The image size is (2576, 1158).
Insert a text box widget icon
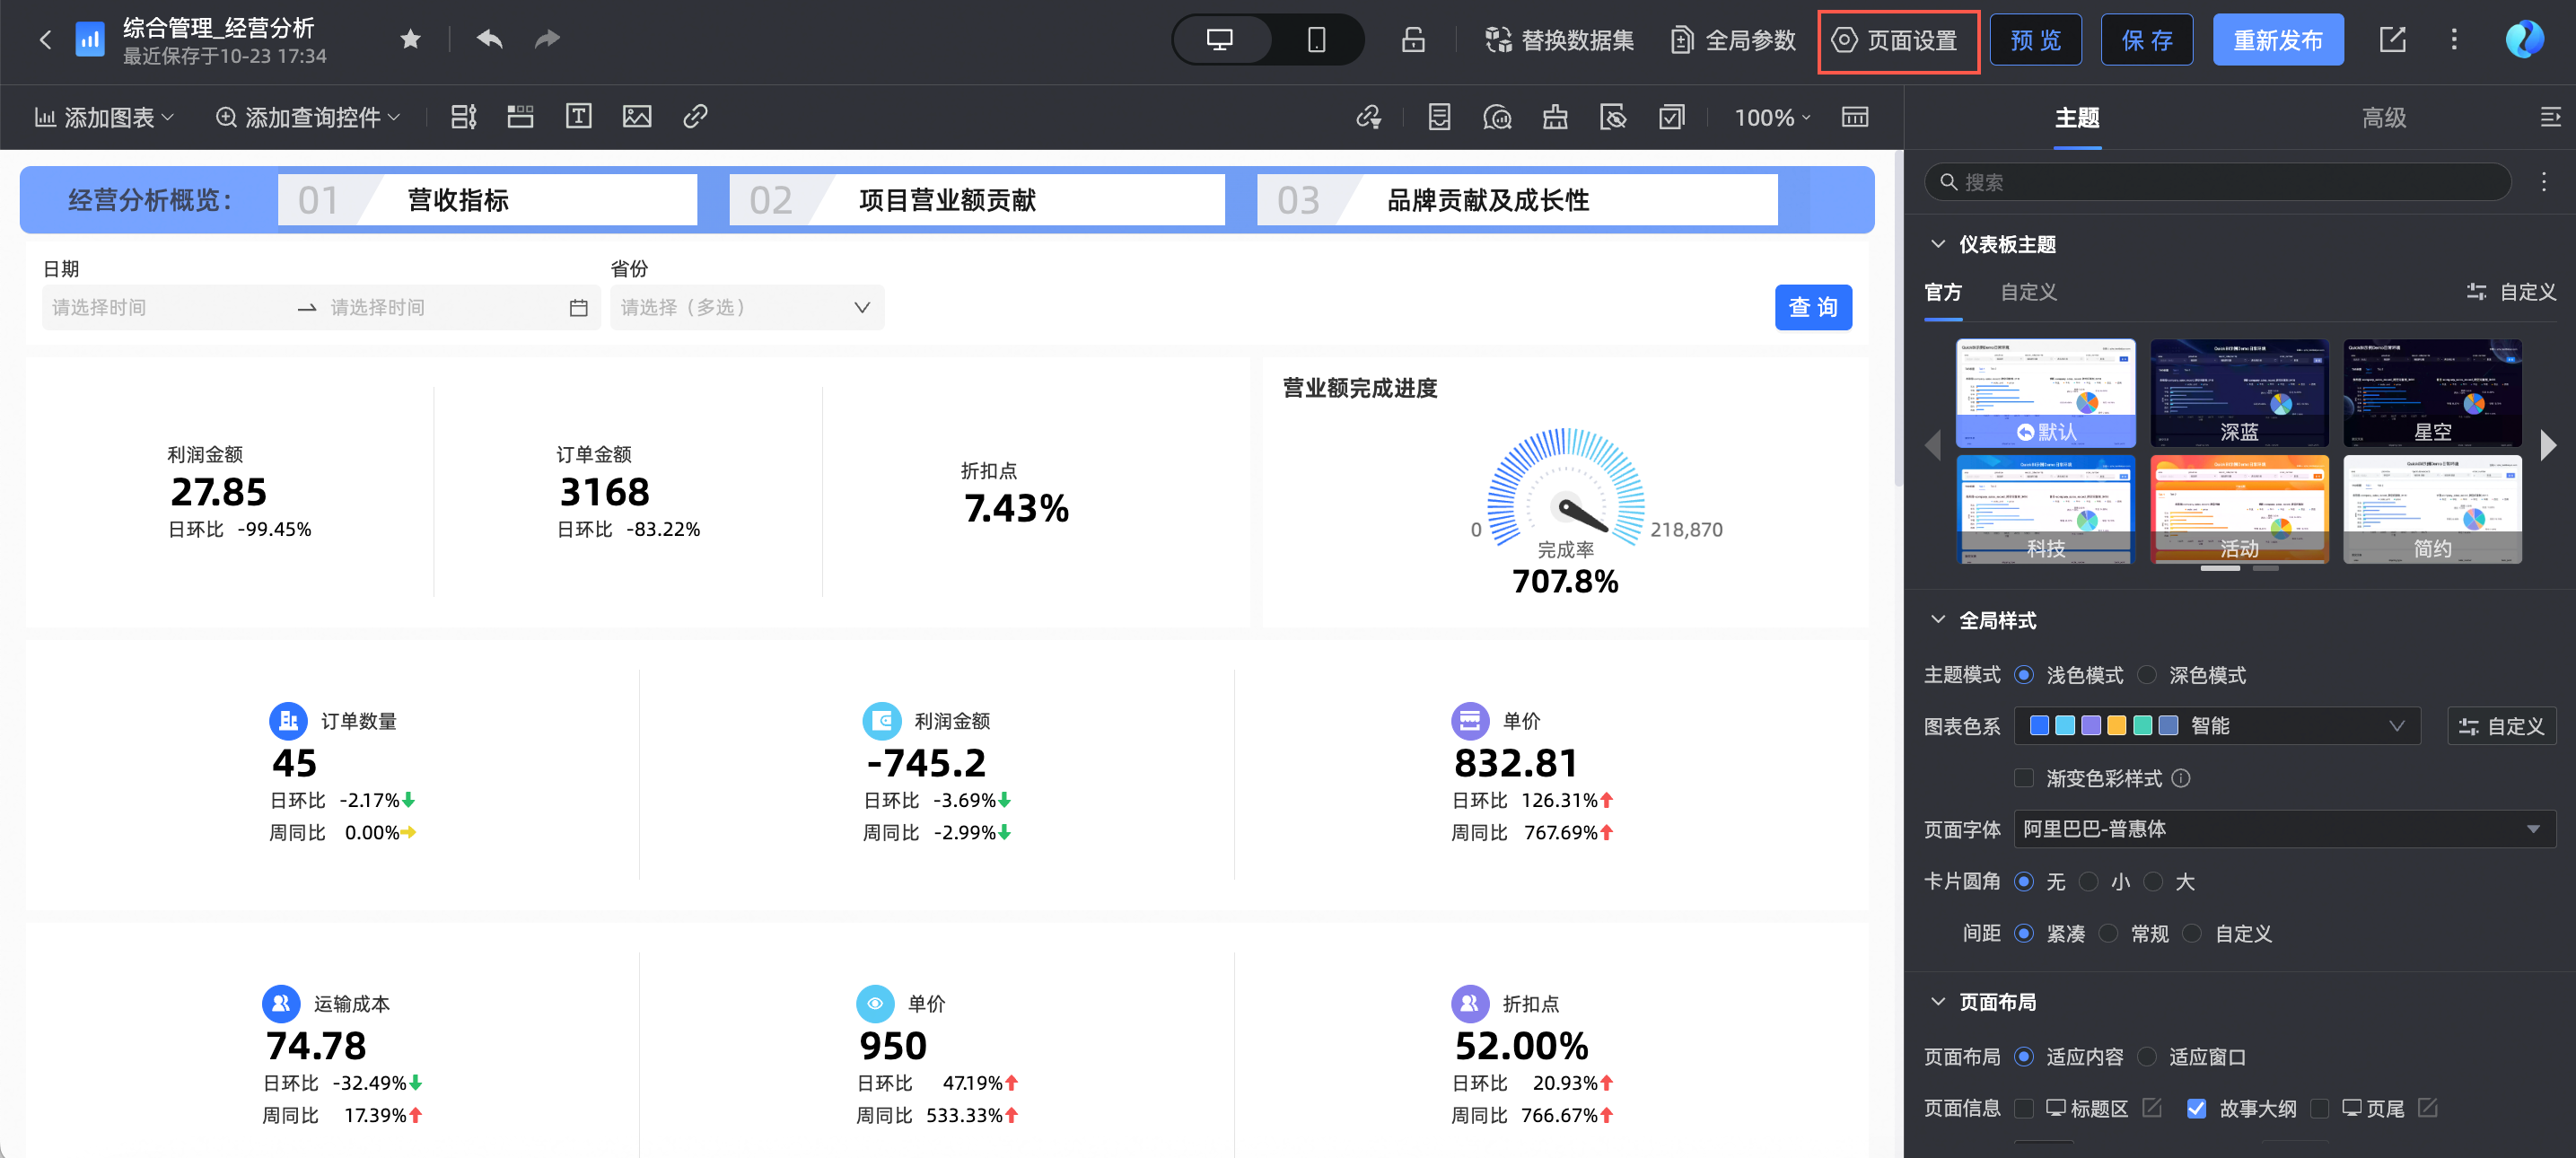(578, 117)
